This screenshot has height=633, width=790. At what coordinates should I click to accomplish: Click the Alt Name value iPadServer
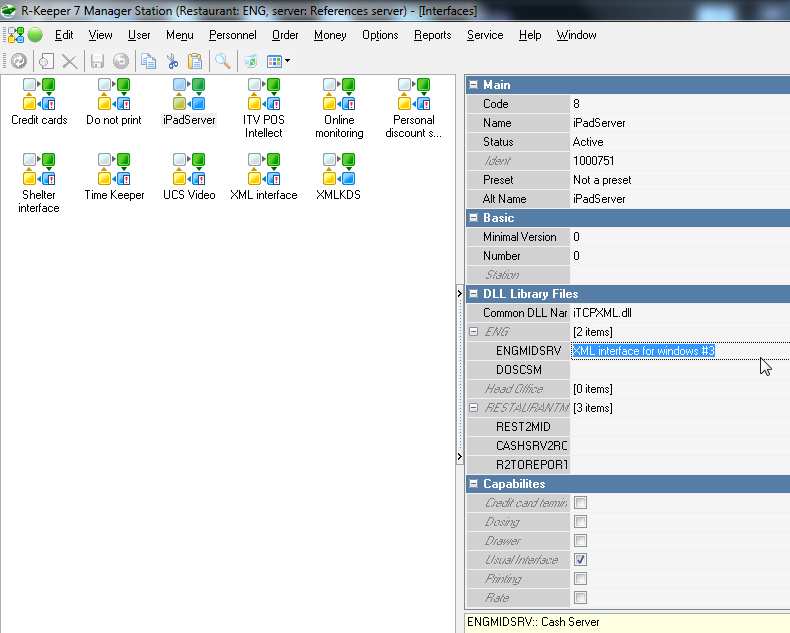(x=680, y=199)
